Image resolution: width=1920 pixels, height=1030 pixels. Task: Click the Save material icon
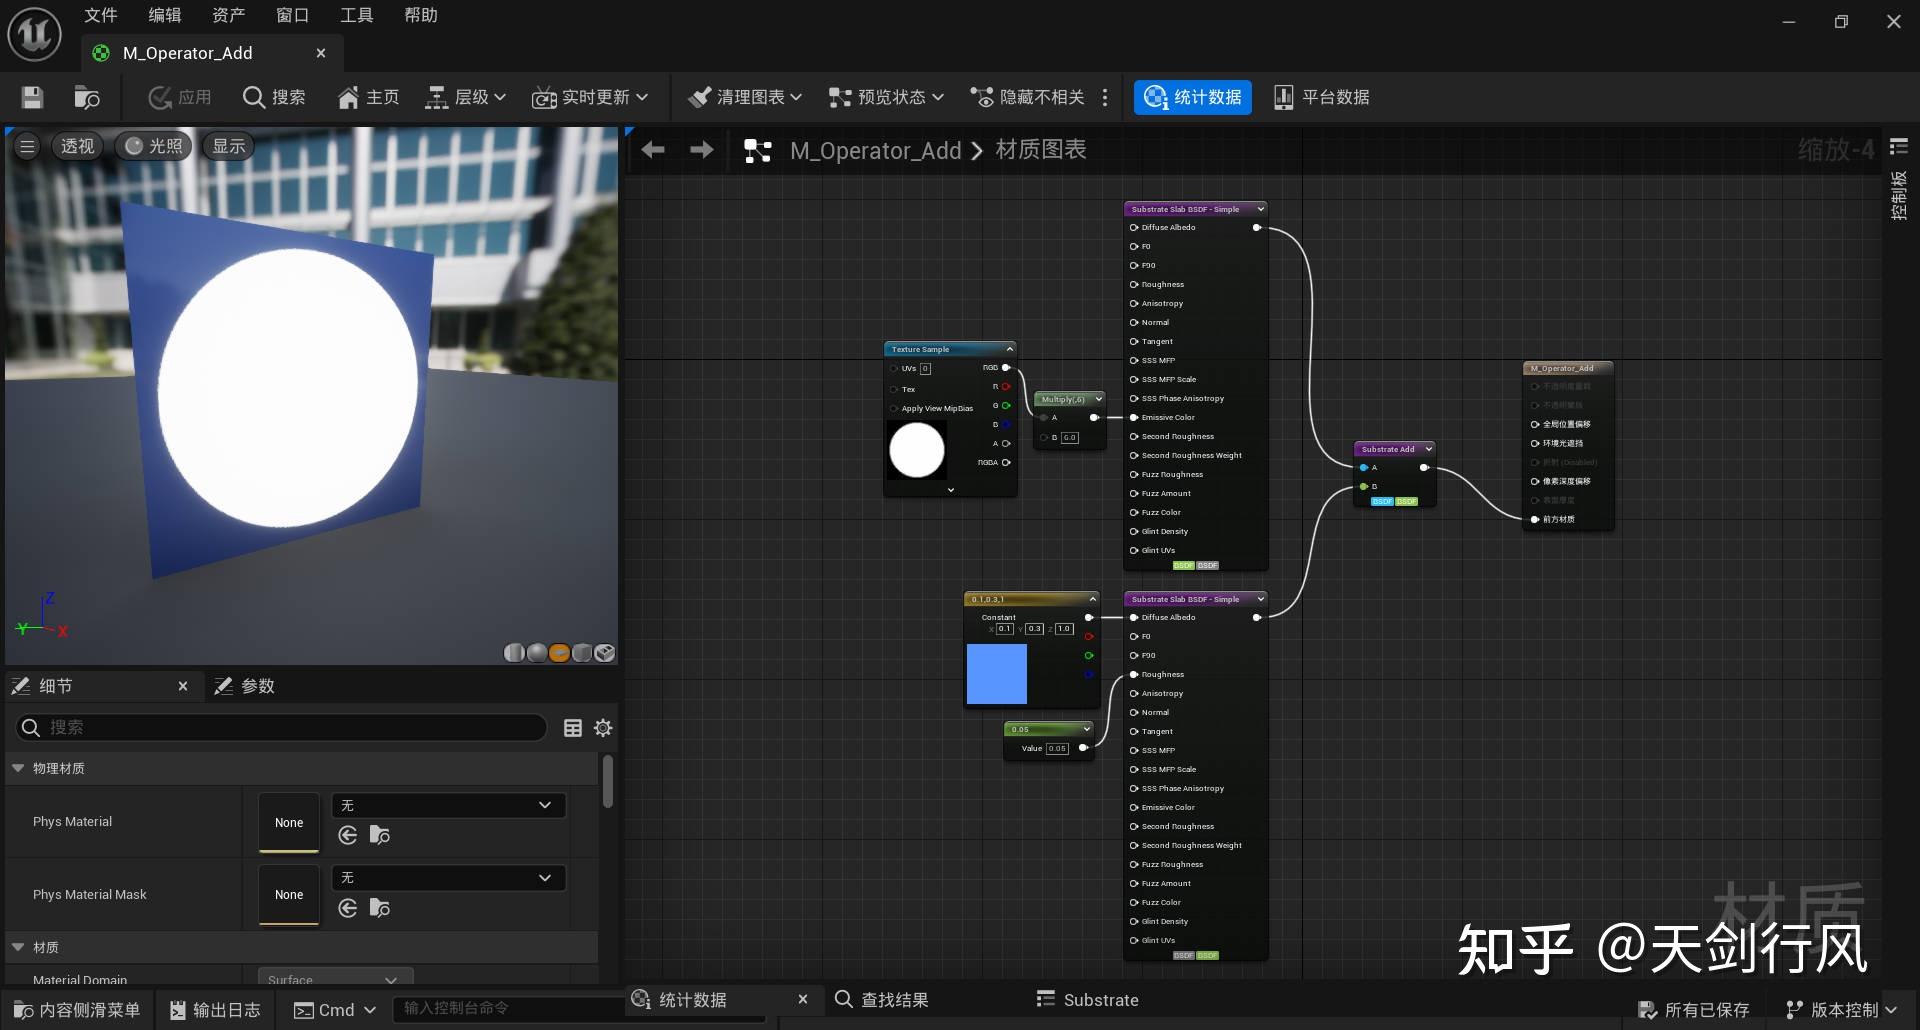point(32,97)
